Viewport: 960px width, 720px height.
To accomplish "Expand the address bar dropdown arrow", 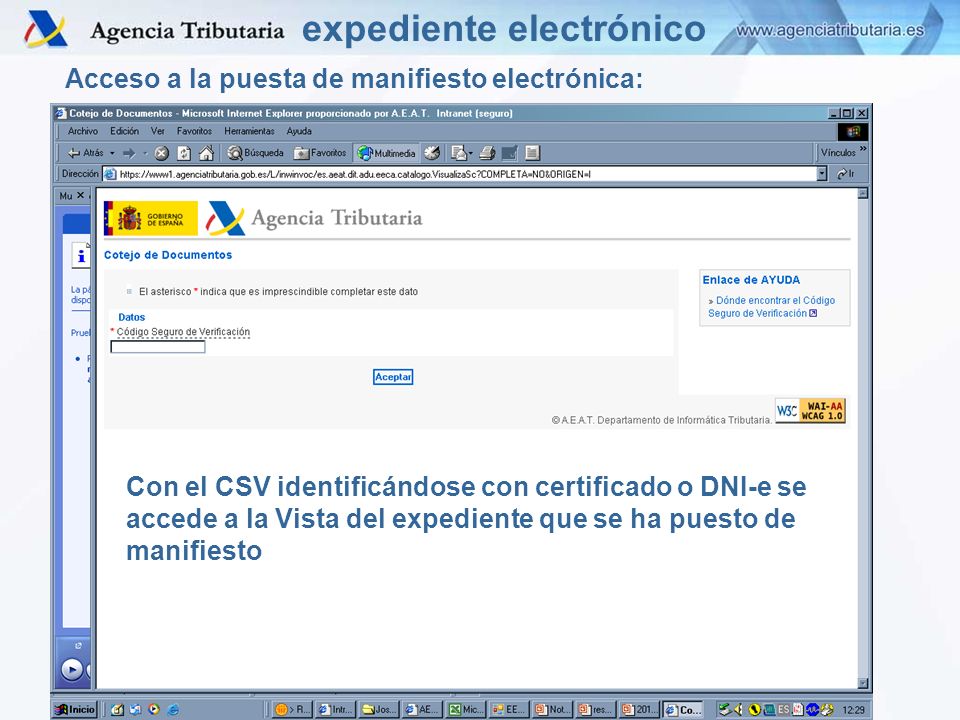I will pos(822,174).
